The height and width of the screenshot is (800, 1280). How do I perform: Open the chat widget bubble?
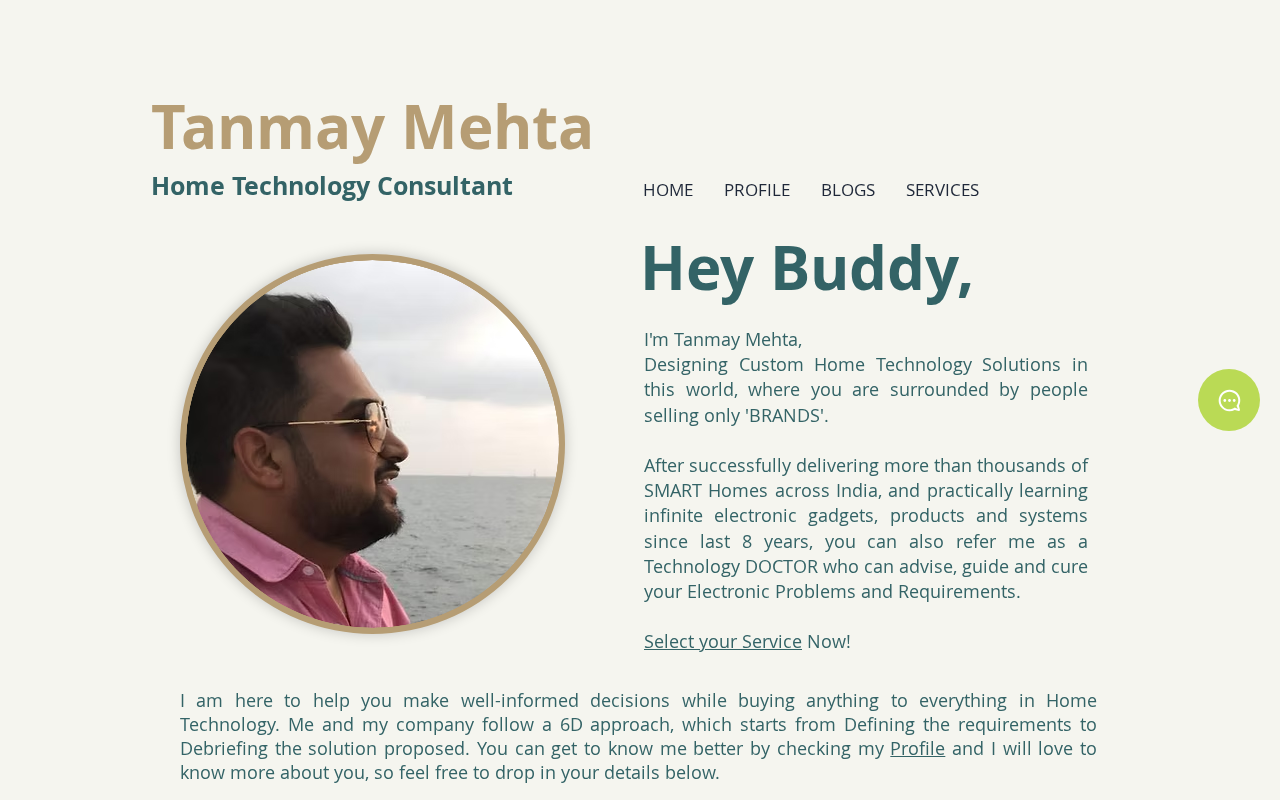(x=1228, y=400)
